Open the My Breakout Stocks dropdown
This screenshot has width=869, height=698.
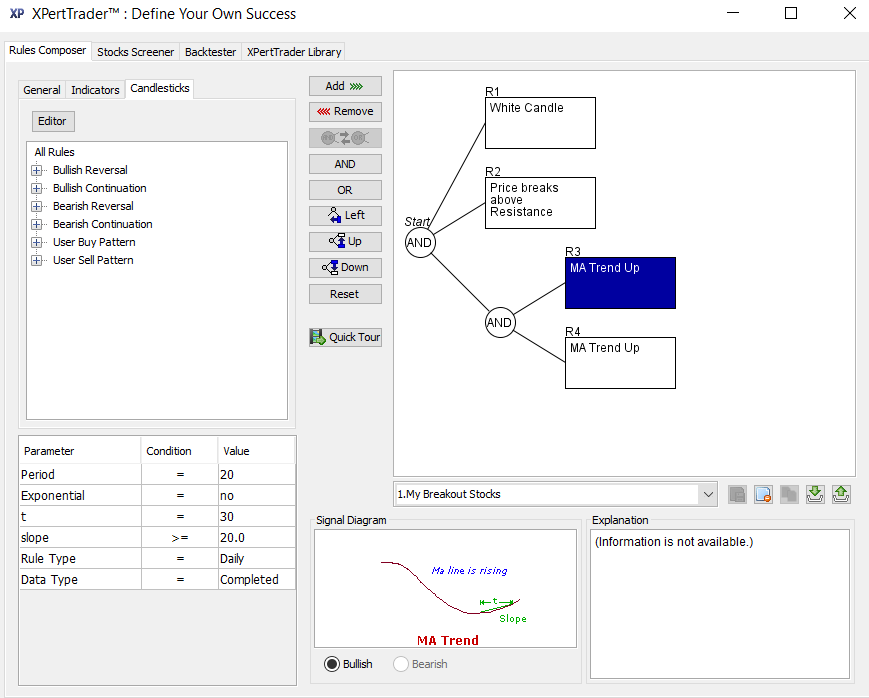click(x=708, y=494)
